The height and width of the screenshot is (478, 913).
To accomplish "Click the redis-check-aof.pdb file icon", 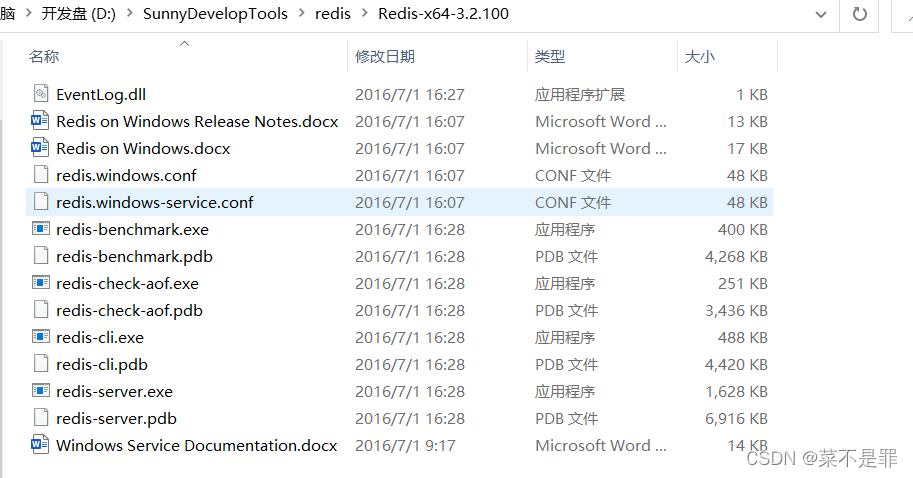I will (x=41, y=310).
